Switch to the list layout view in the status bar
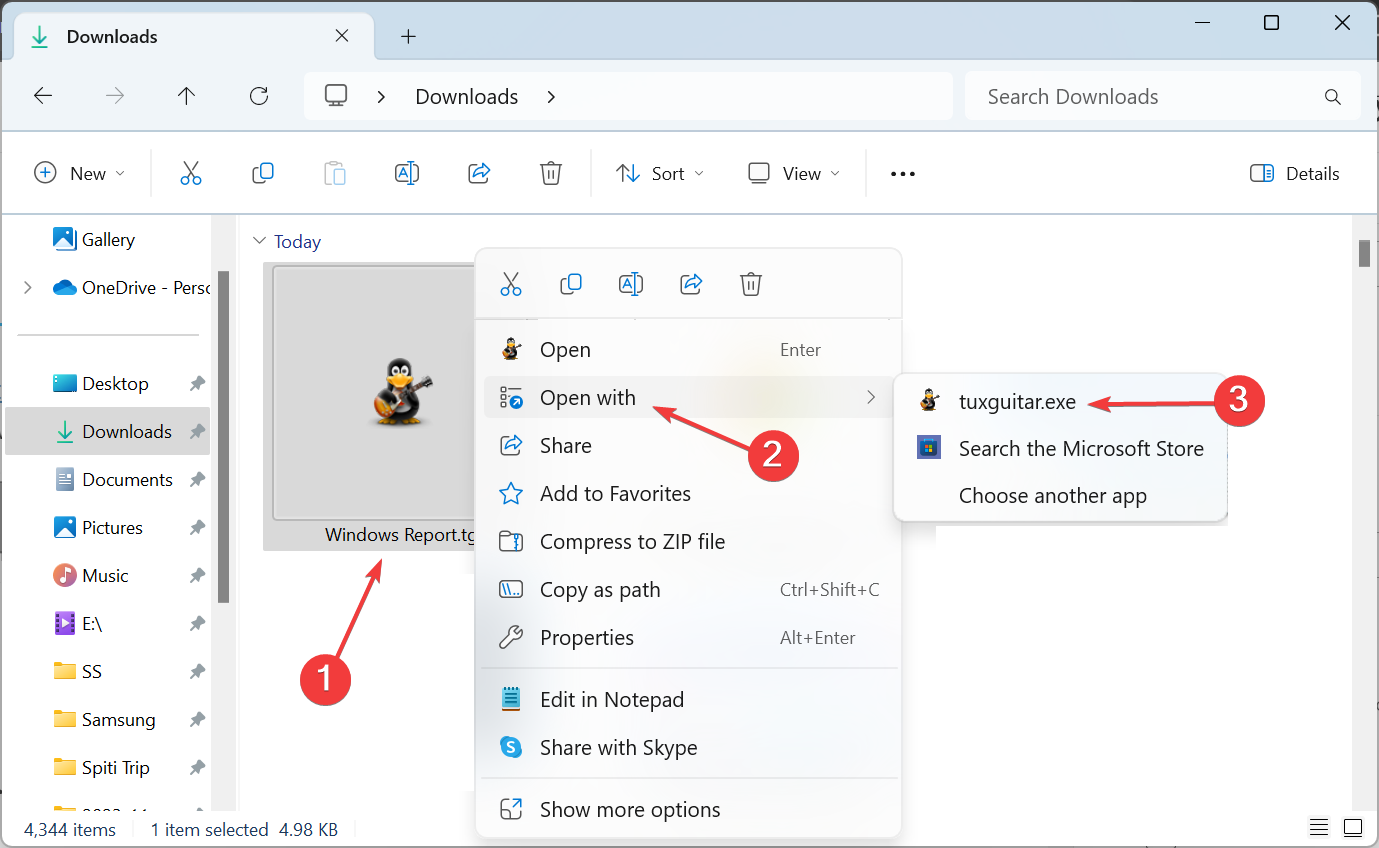 click(x=1320, y=828)
